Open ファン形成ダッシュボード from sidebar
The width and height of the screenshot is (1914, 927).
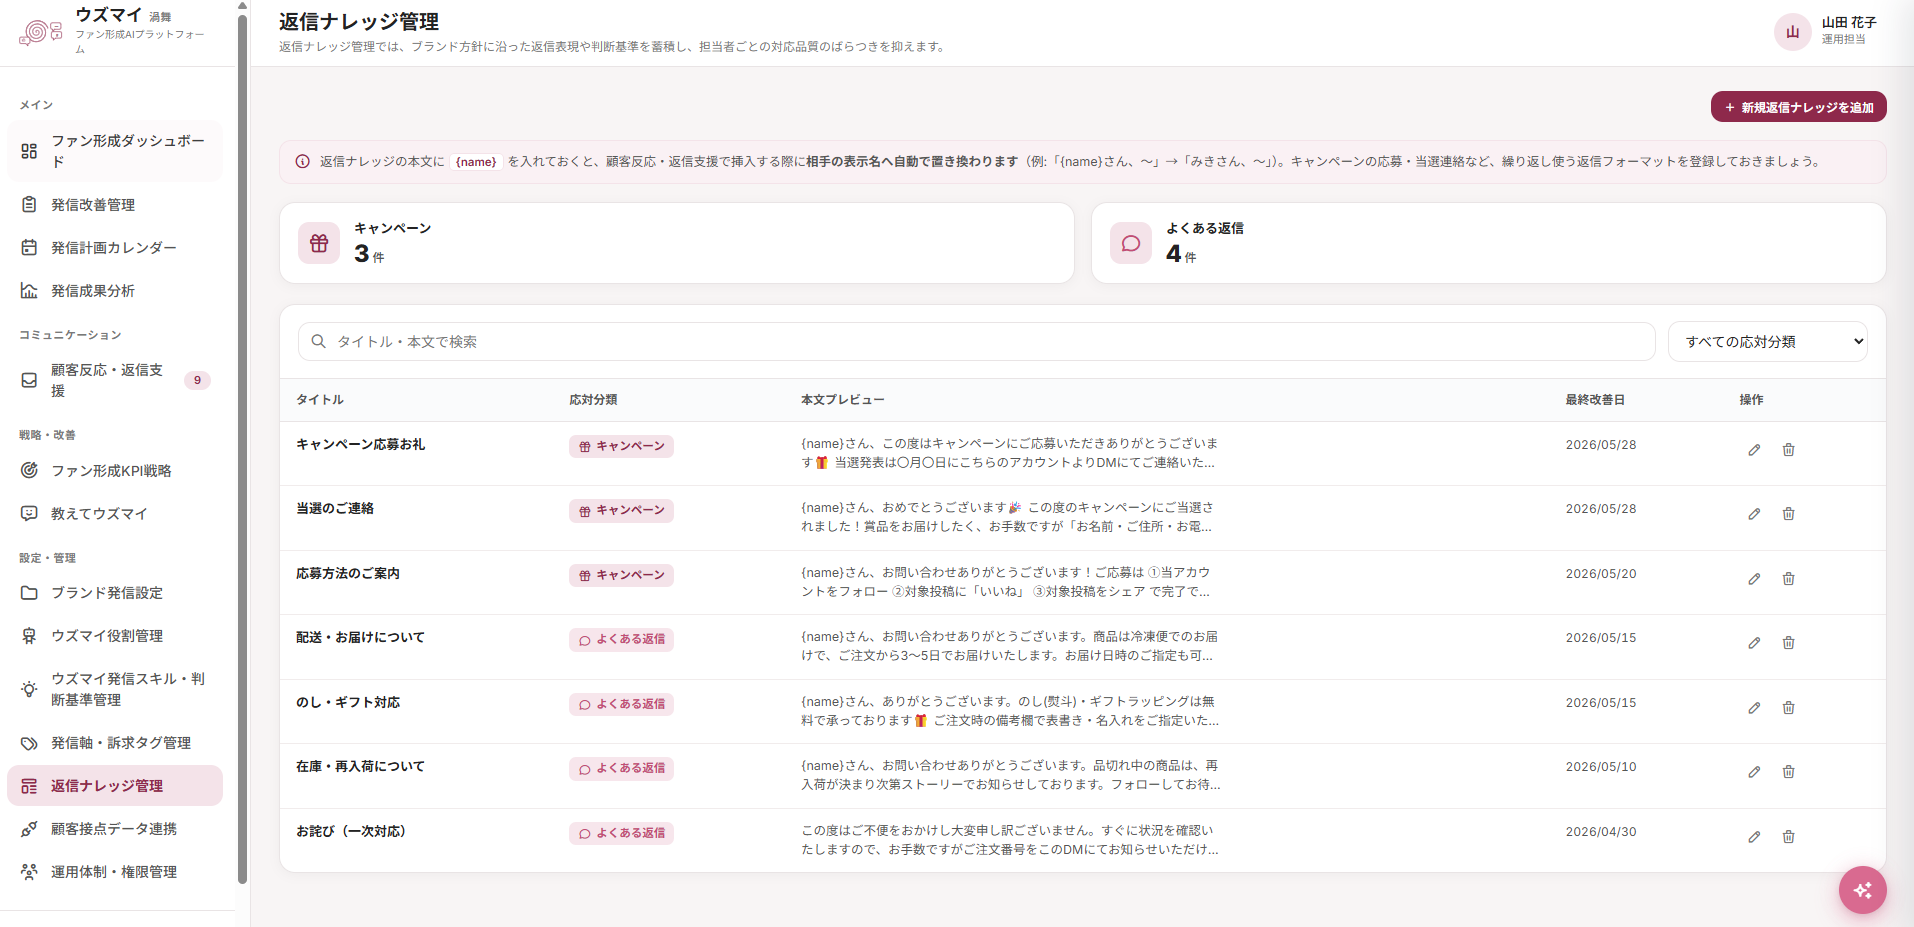(x=115, y=151)
